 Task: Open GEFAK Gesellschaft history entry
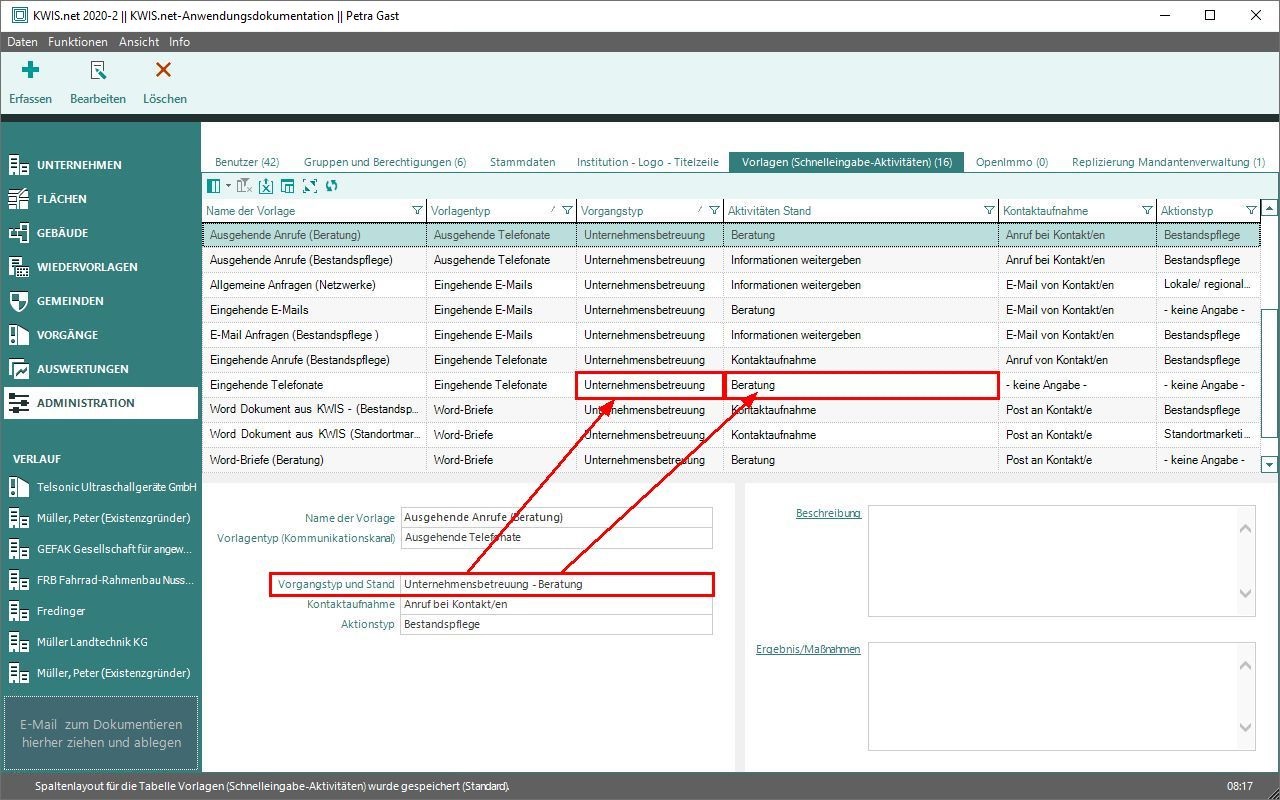(x=100, y=549)
